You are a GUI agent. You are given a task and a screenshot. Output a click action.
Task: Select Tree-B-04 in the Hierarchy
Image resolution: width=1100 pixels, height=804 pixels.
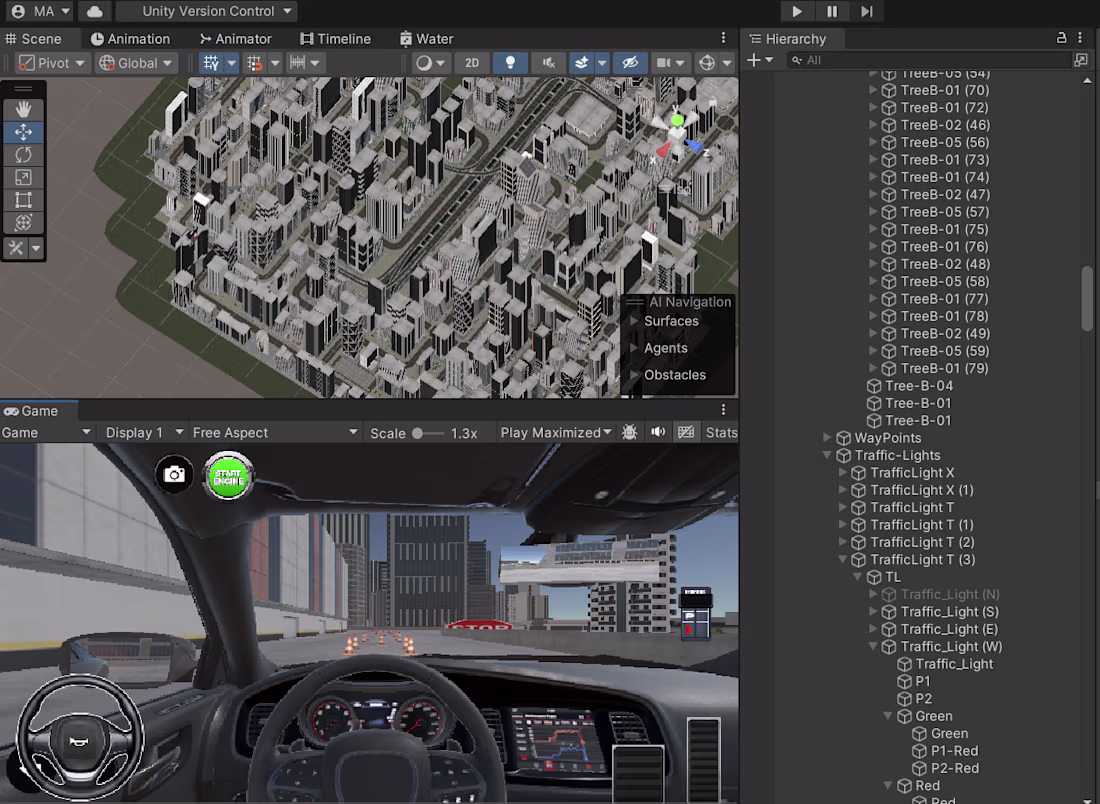[919, 385]
